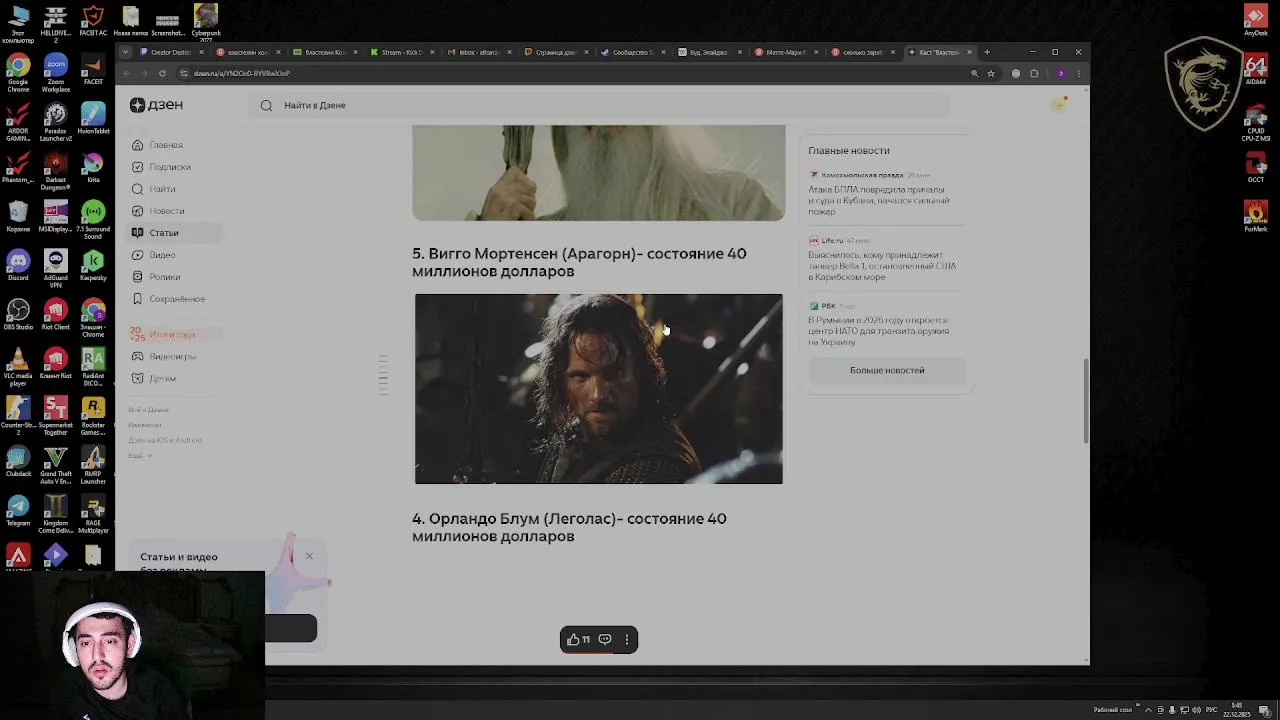Image resolution: width=1280 pixels, height=720 pixels.
Task: Open VLC media player desktop icon
Action: 18,367
